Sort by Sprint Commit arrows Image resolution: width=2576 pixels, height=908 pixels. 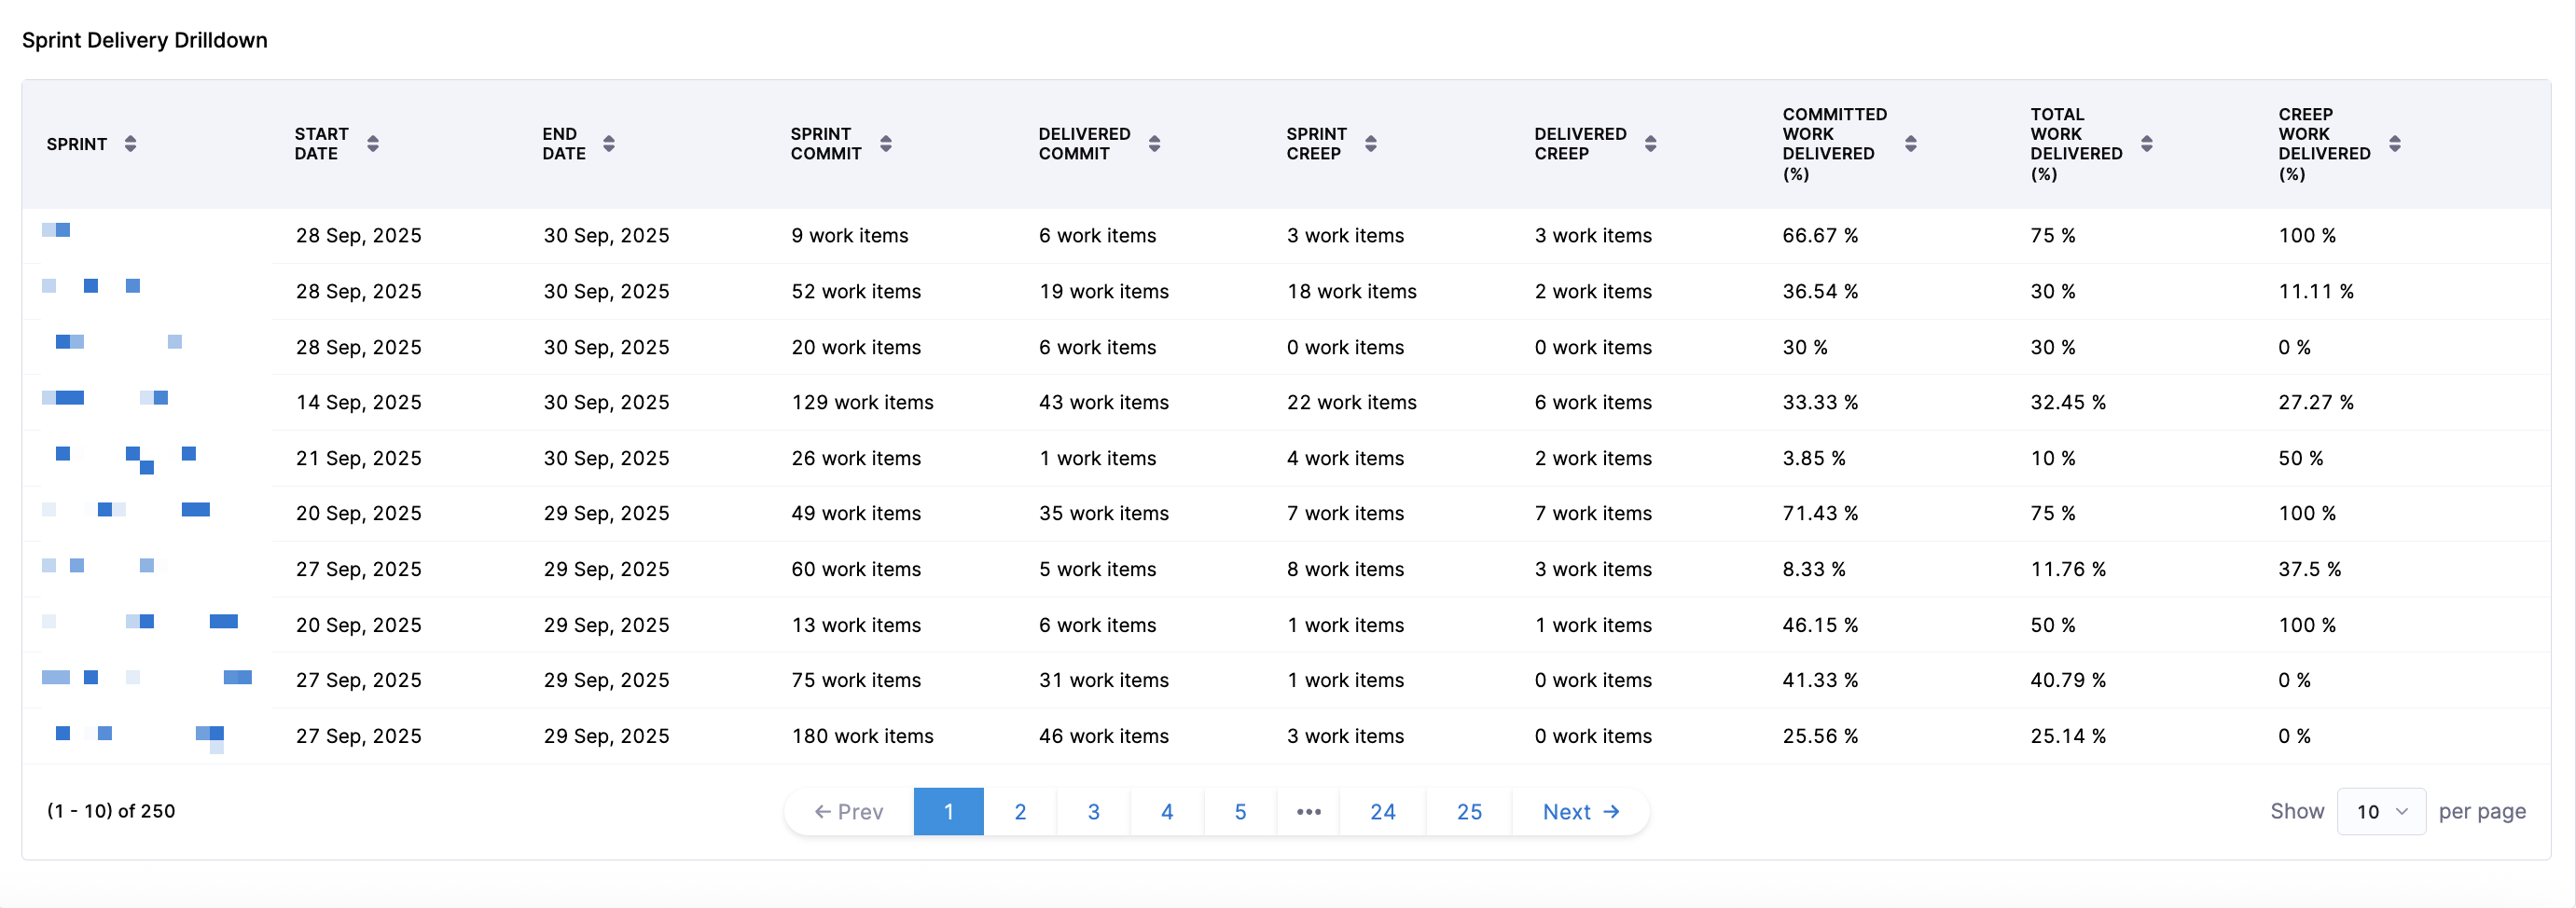point(886,144)
